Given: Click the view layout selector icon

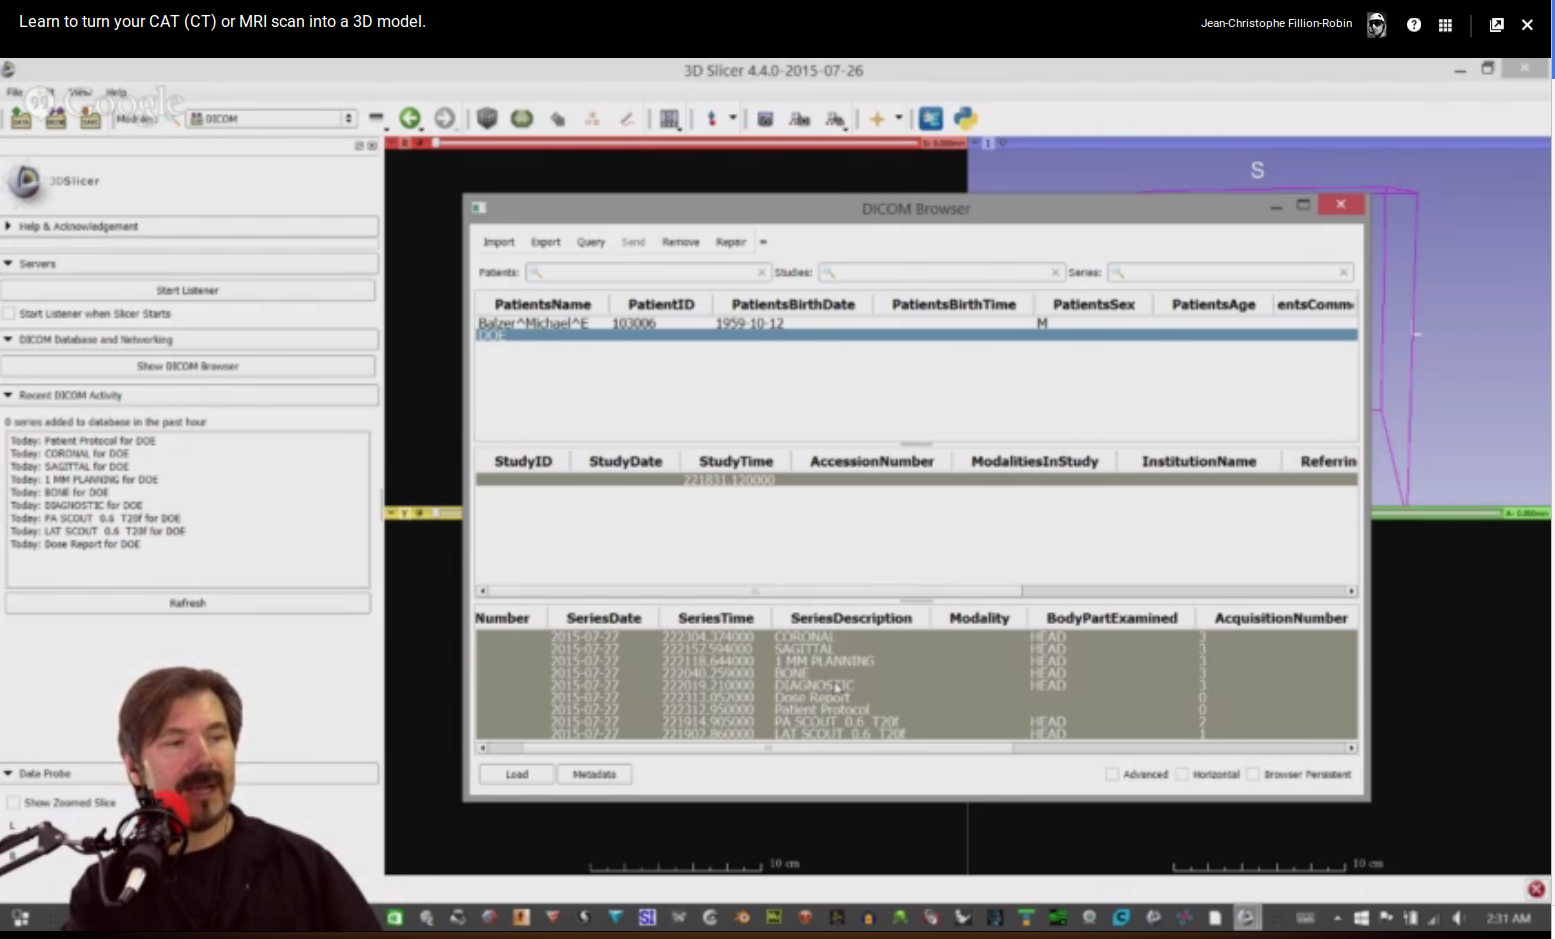Looking at the screenshot, I should [x=670, y=118].
